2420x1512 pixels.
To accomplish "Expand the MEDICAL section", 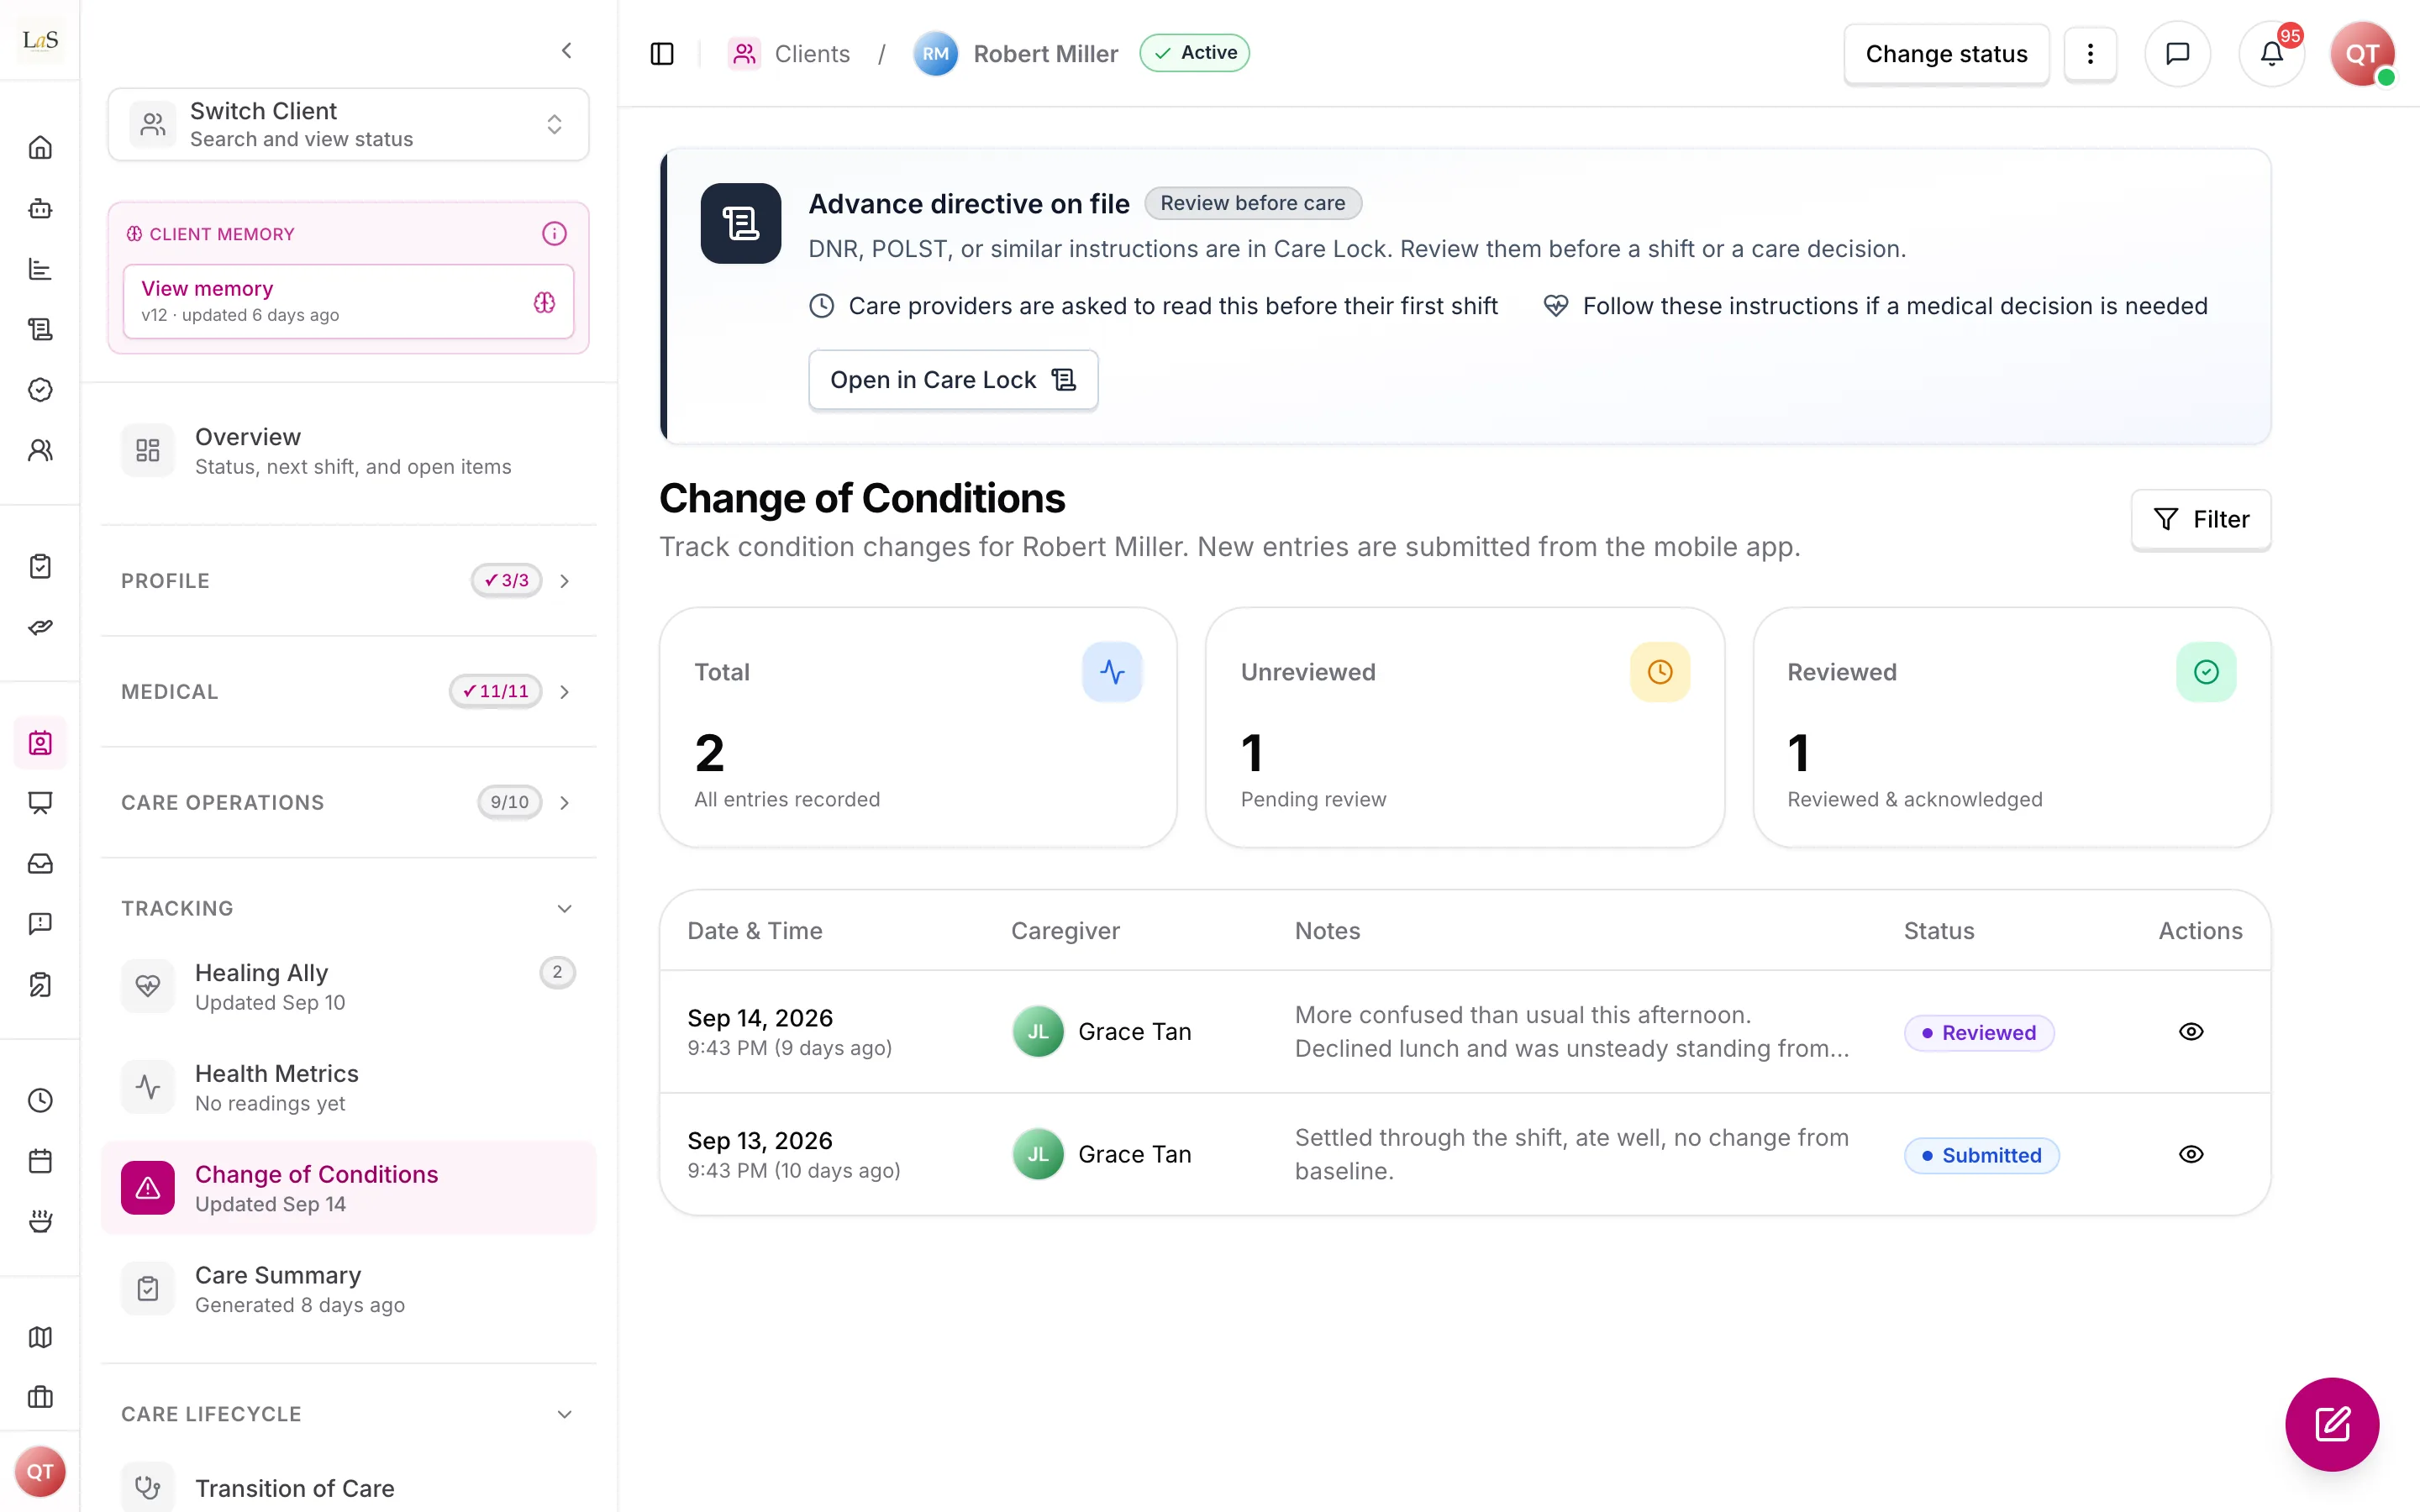I will [x=348, y=691].
